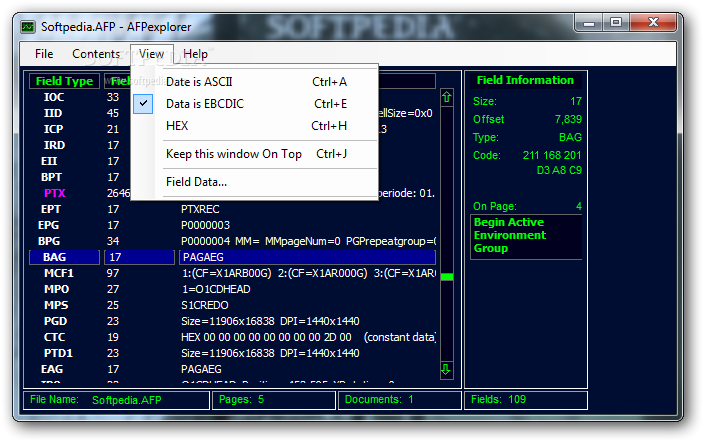Screen dimensions: 704x442
Task: Select the EII field row
Action: click(x=232, y=161)
